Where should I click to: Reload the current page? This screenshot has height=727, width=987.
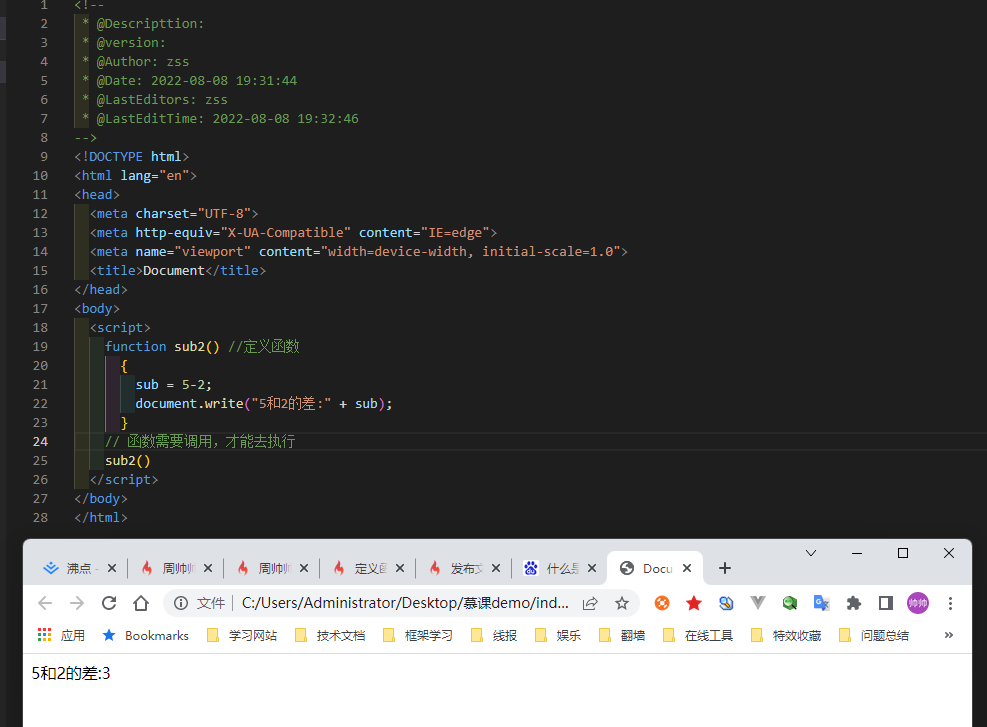click(109, 603)
